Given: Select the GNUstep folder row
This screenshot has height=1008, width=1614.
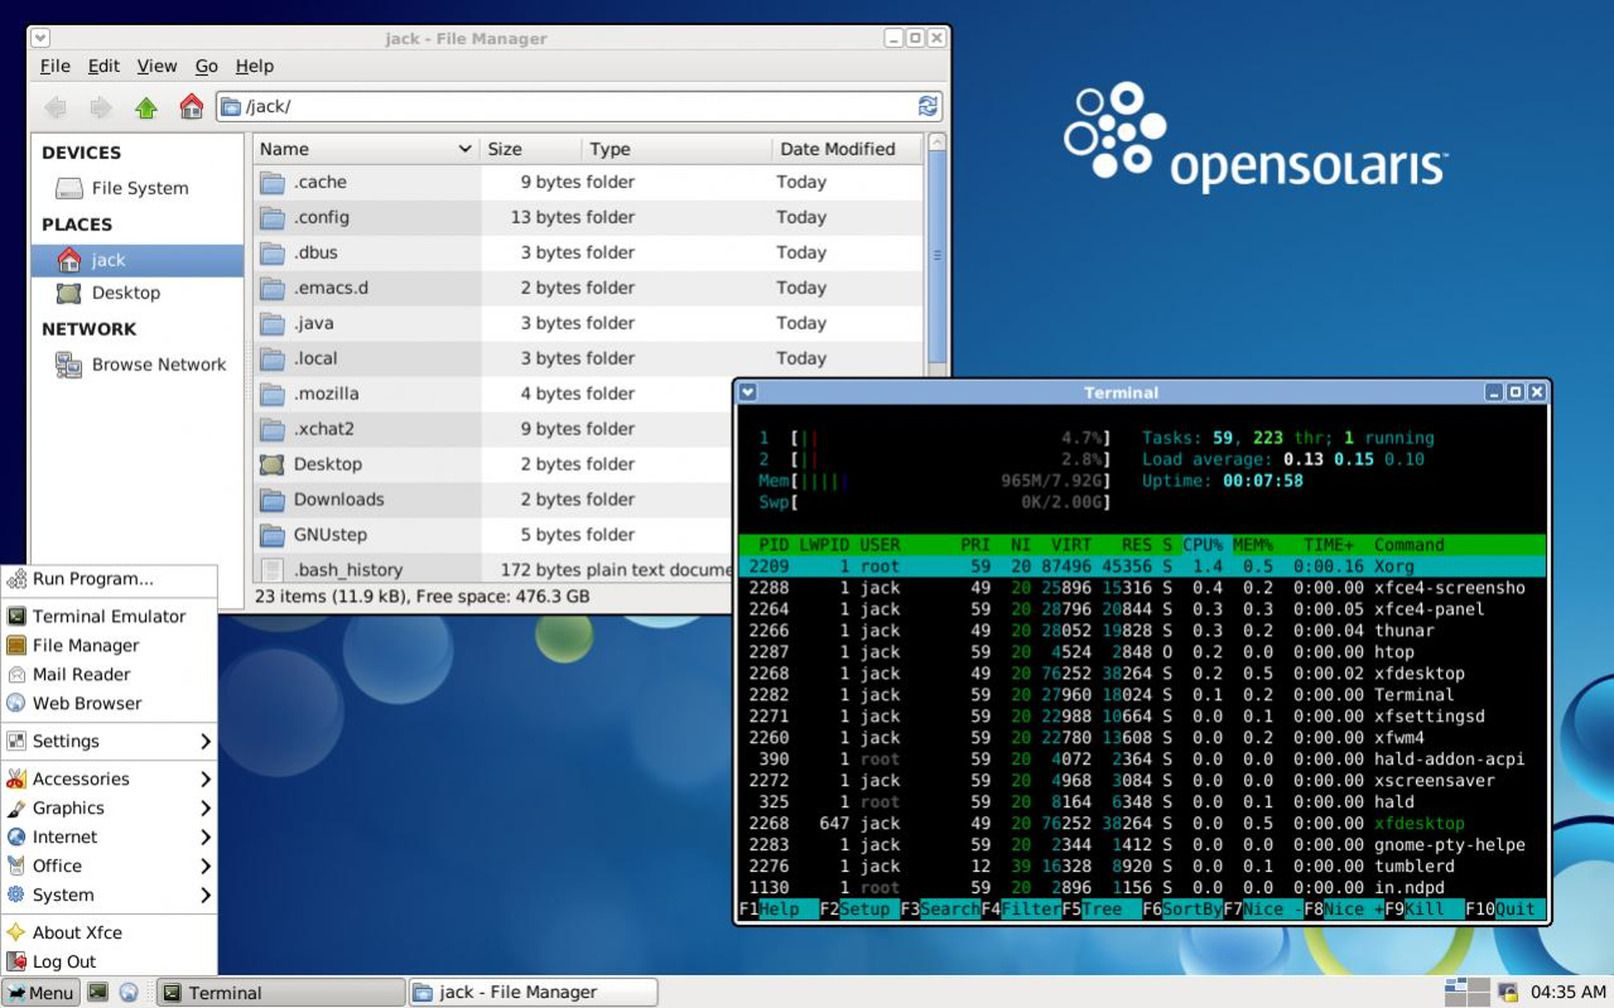Looking at the screenshot, I should coord(493,535).
